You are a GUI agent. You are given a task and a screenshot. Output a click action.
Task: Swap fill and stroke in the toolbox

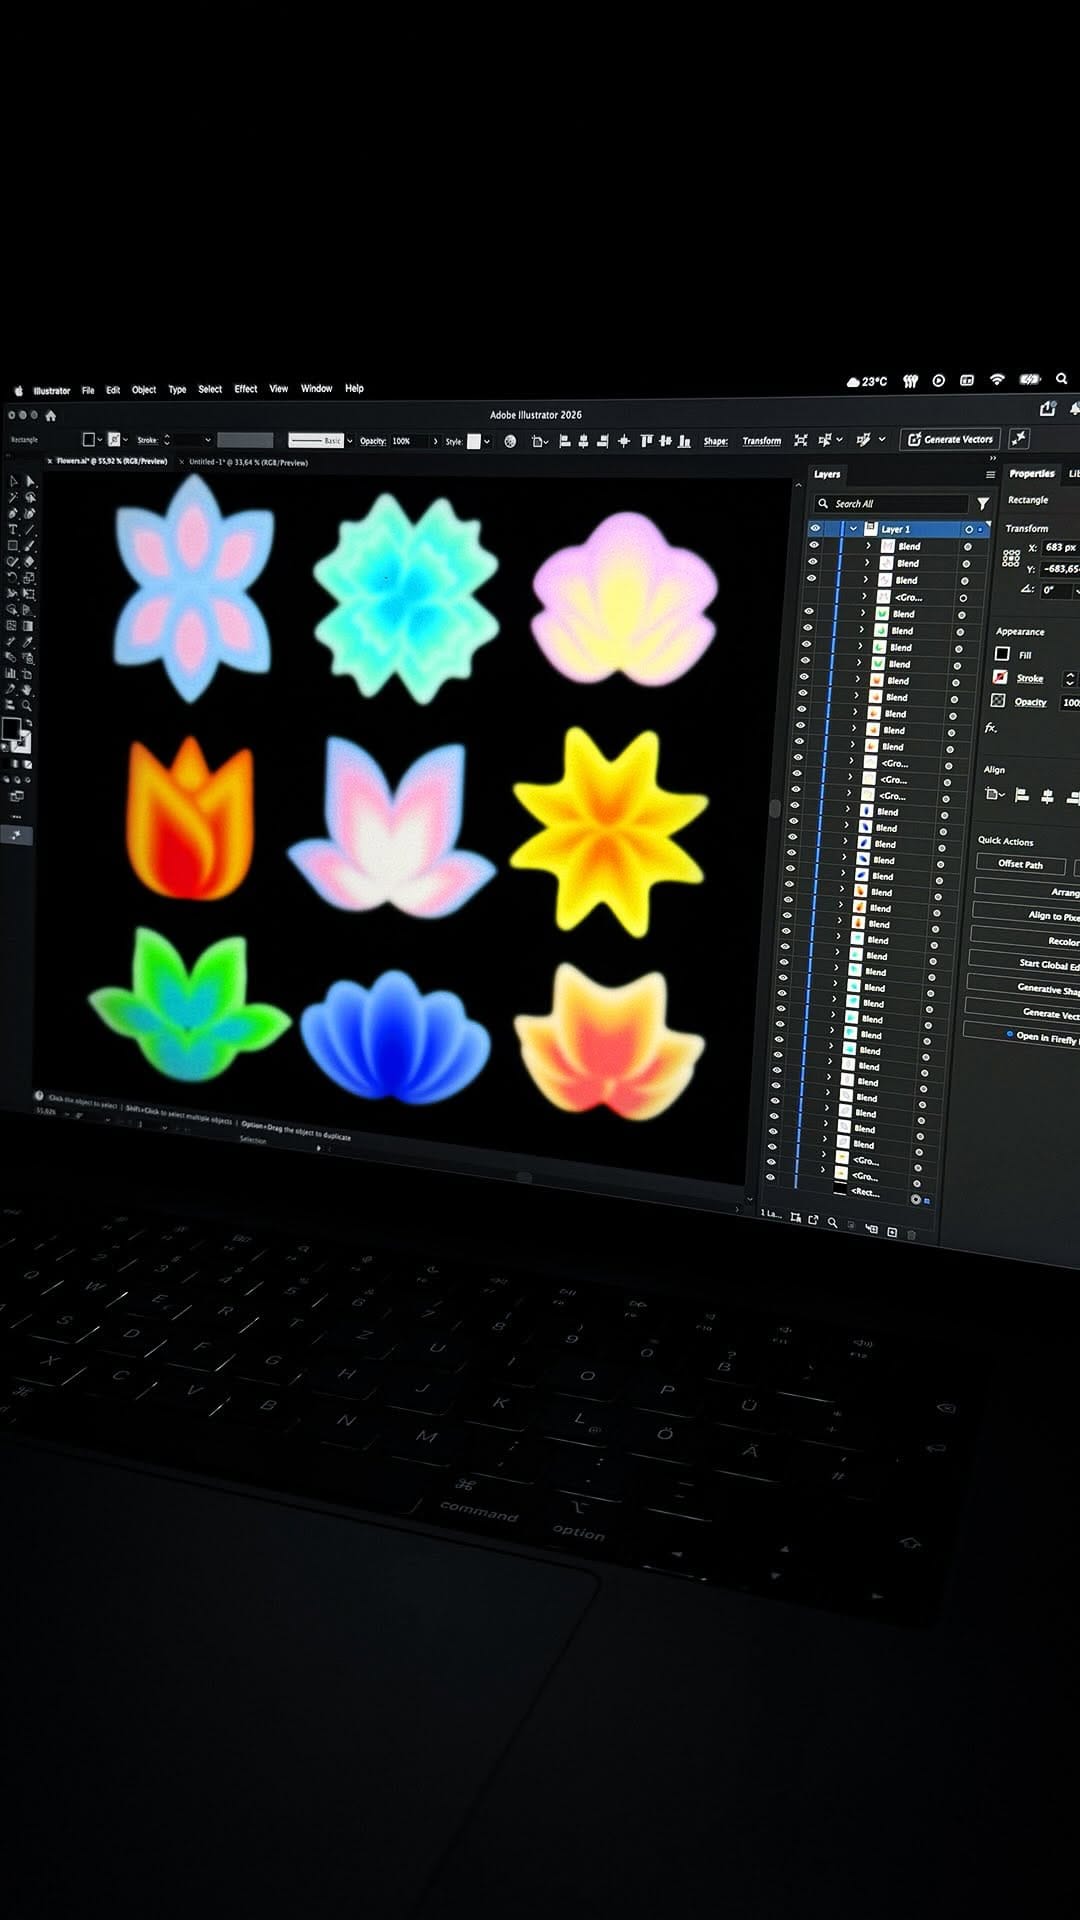(28, 723)
